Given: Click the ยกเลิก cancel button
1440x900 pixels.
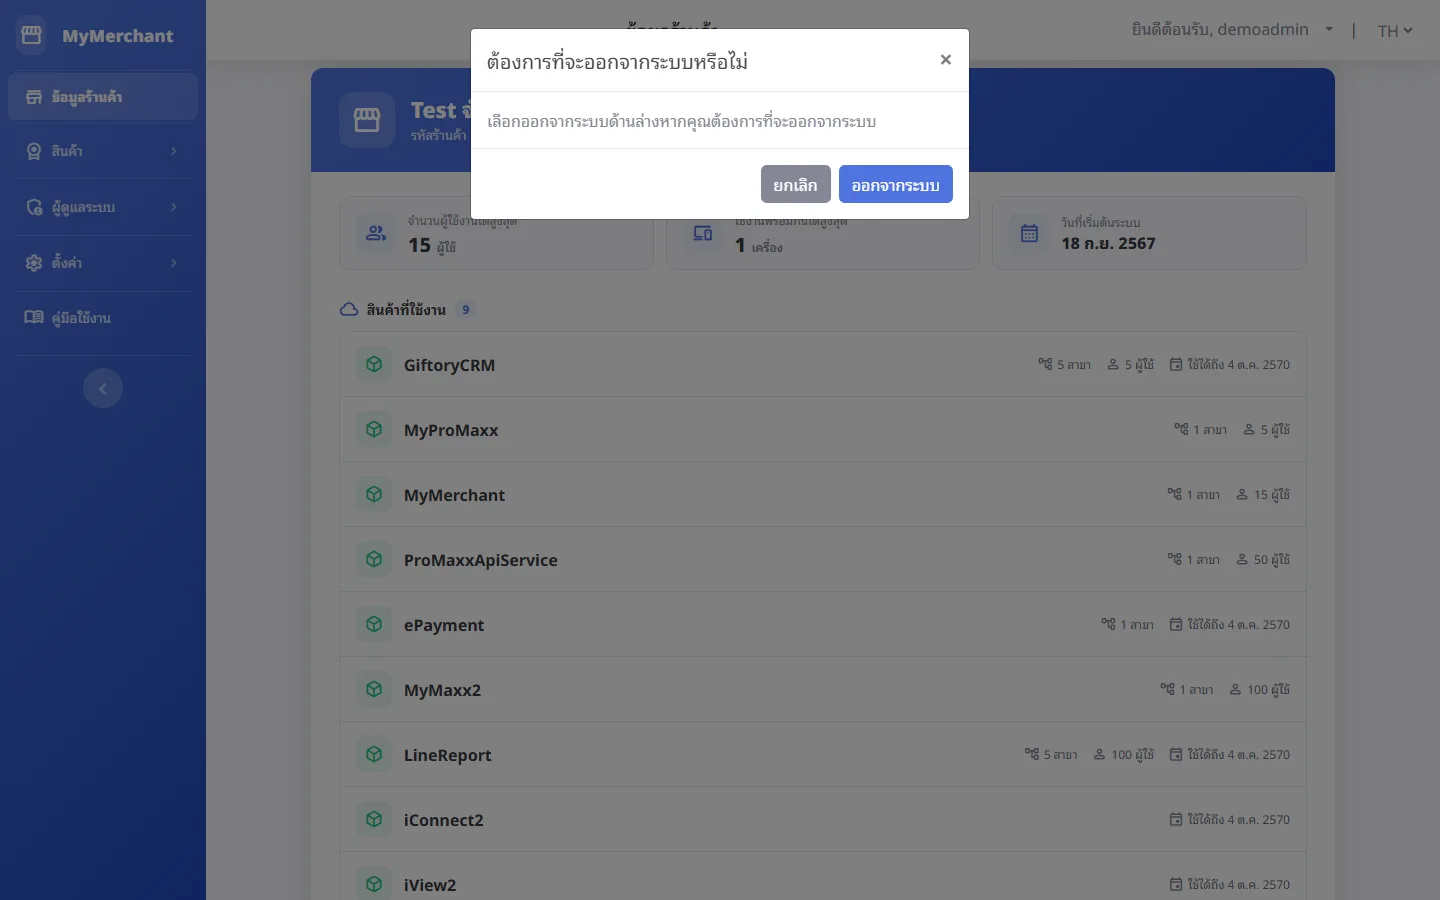Looking at the screenshot, I should [795, 185].
